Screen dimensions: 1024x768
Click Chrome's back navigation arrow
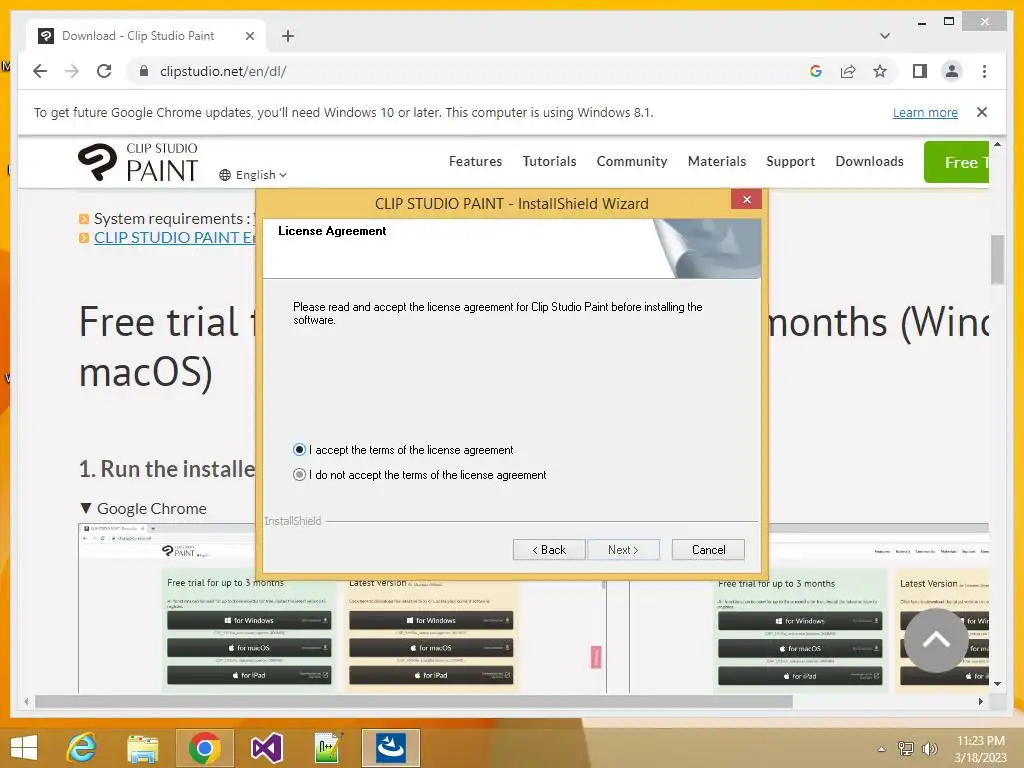pos(40,71)
